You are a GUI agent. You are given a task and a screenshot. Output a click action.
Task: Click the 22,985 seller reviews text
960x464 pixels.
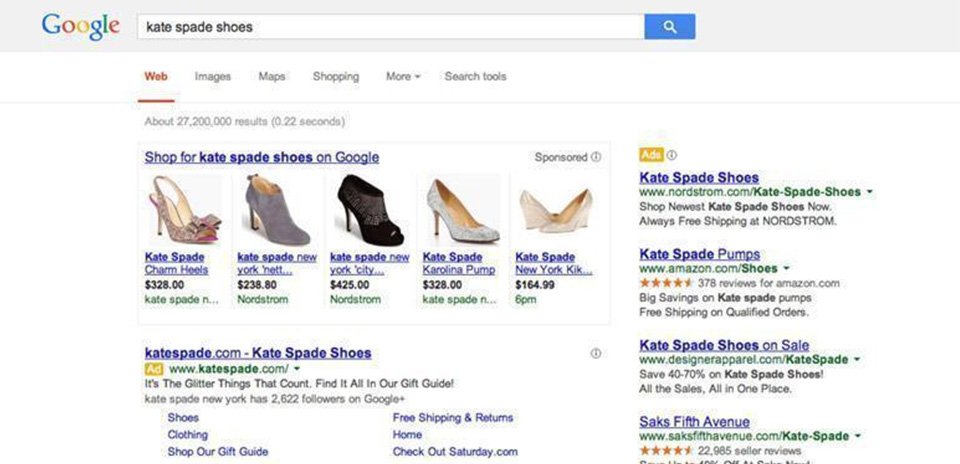click(749, 451)
